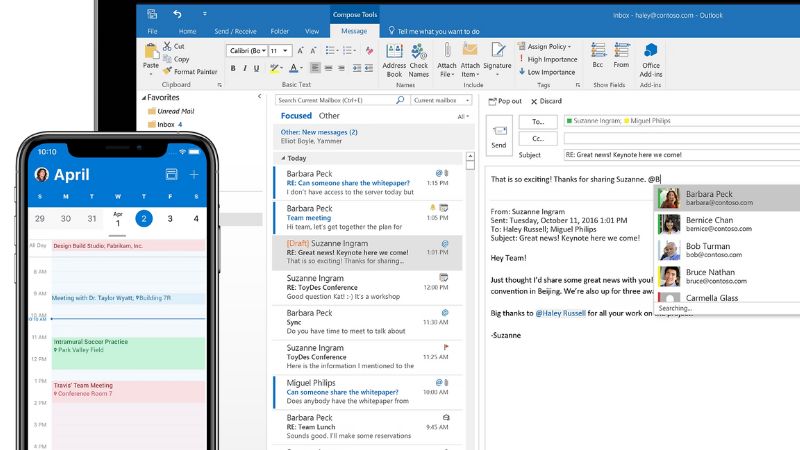Toggle Italic formatting
Viewport: 800px width, 450px height.
[245, 68]
